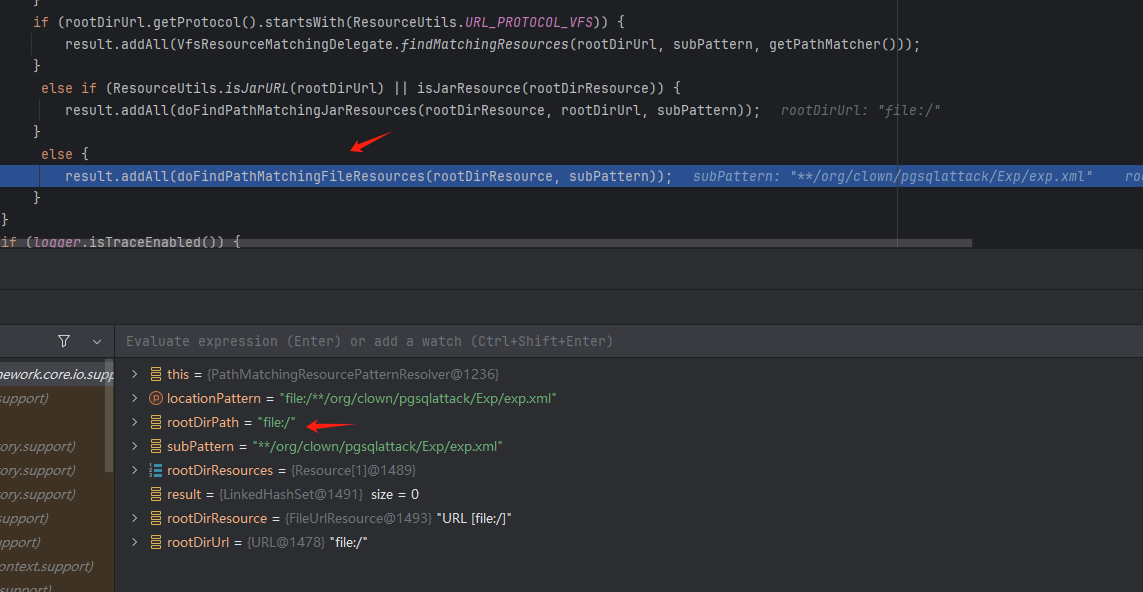
Task: Click the isJarResource method call
Action: (469, 88)
